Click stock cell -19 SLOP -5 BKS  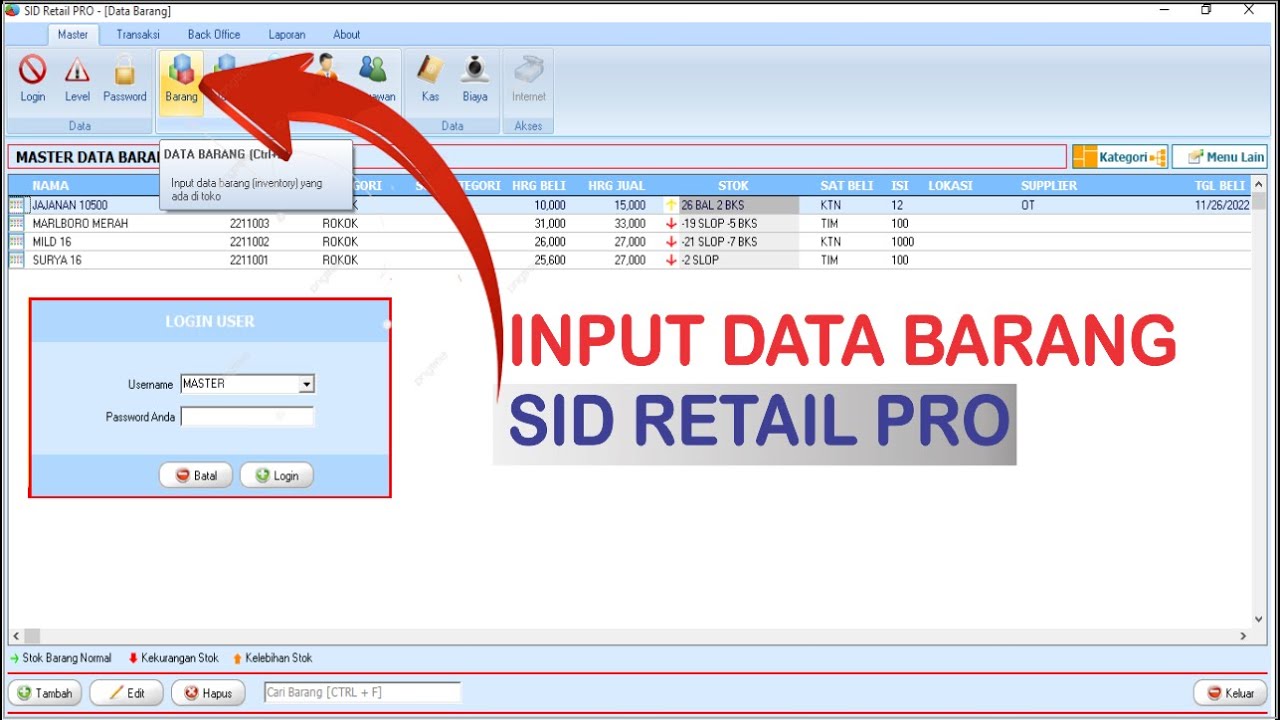pos(738,223)
